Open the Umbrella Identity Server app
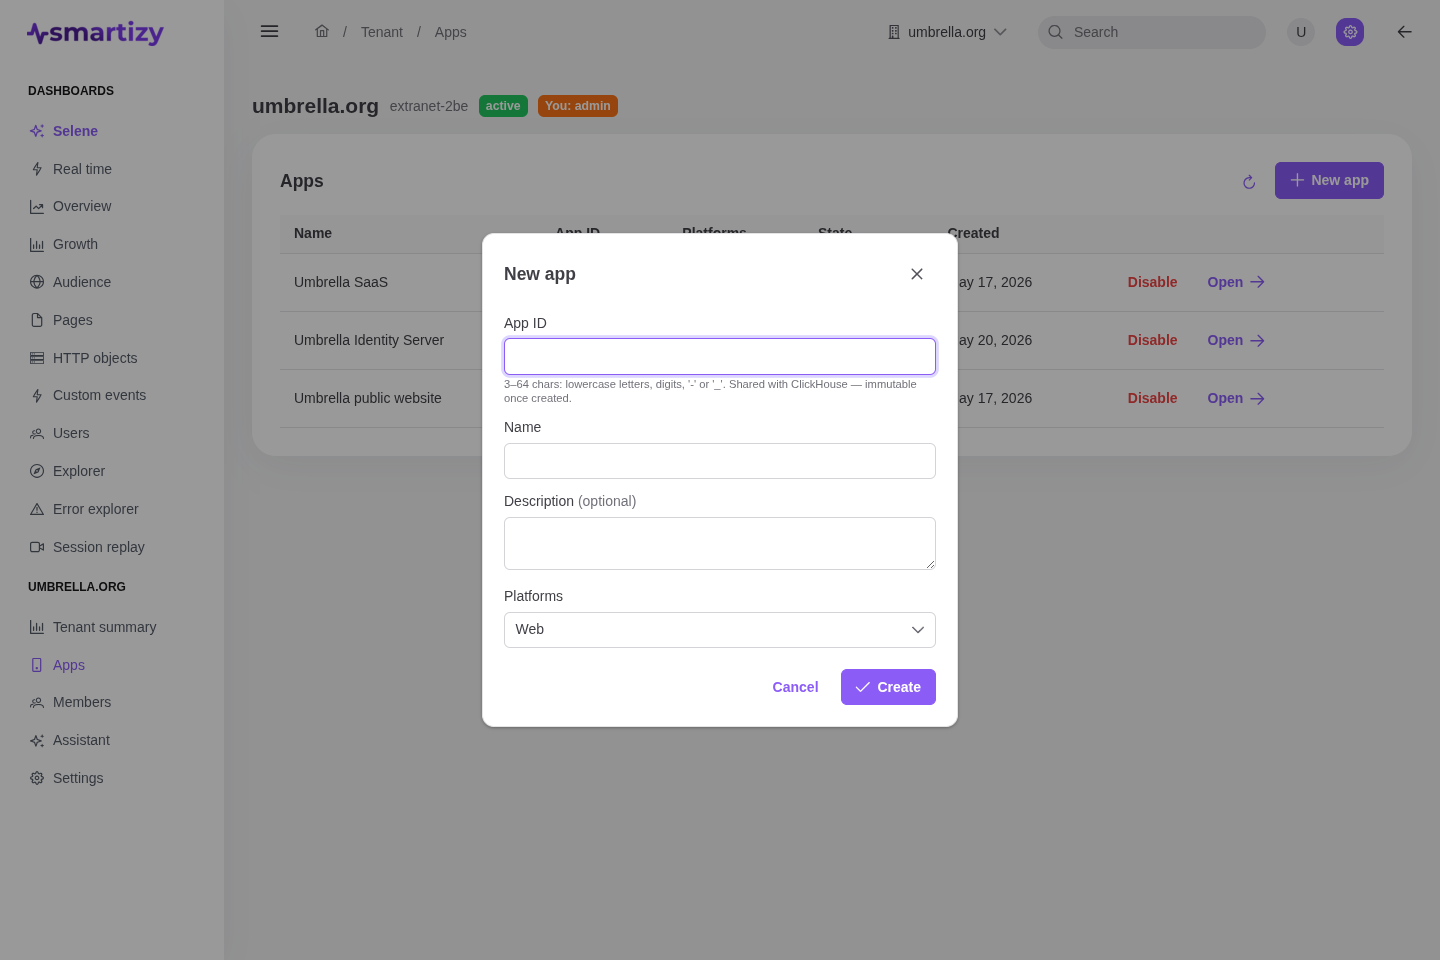1440x960 pixels. click(x=1236, y=340)
